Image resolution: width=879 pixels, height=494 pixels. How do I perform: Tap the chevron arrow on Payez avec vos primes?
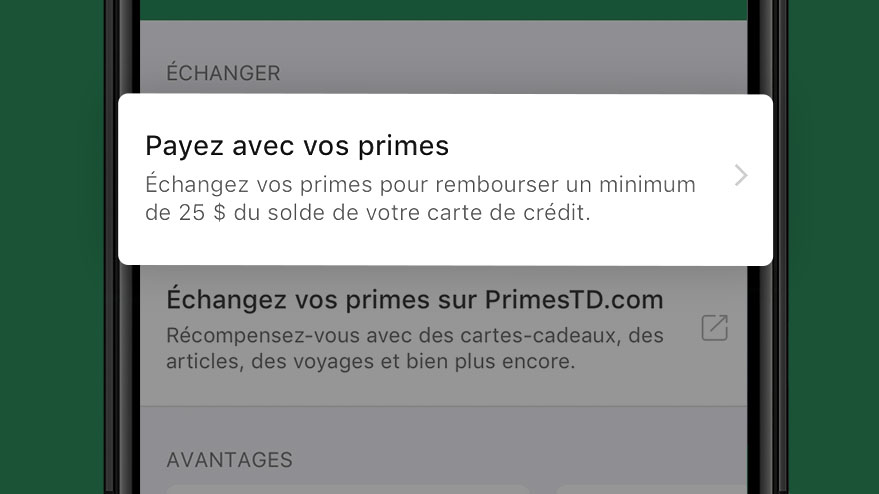(741, 176)
